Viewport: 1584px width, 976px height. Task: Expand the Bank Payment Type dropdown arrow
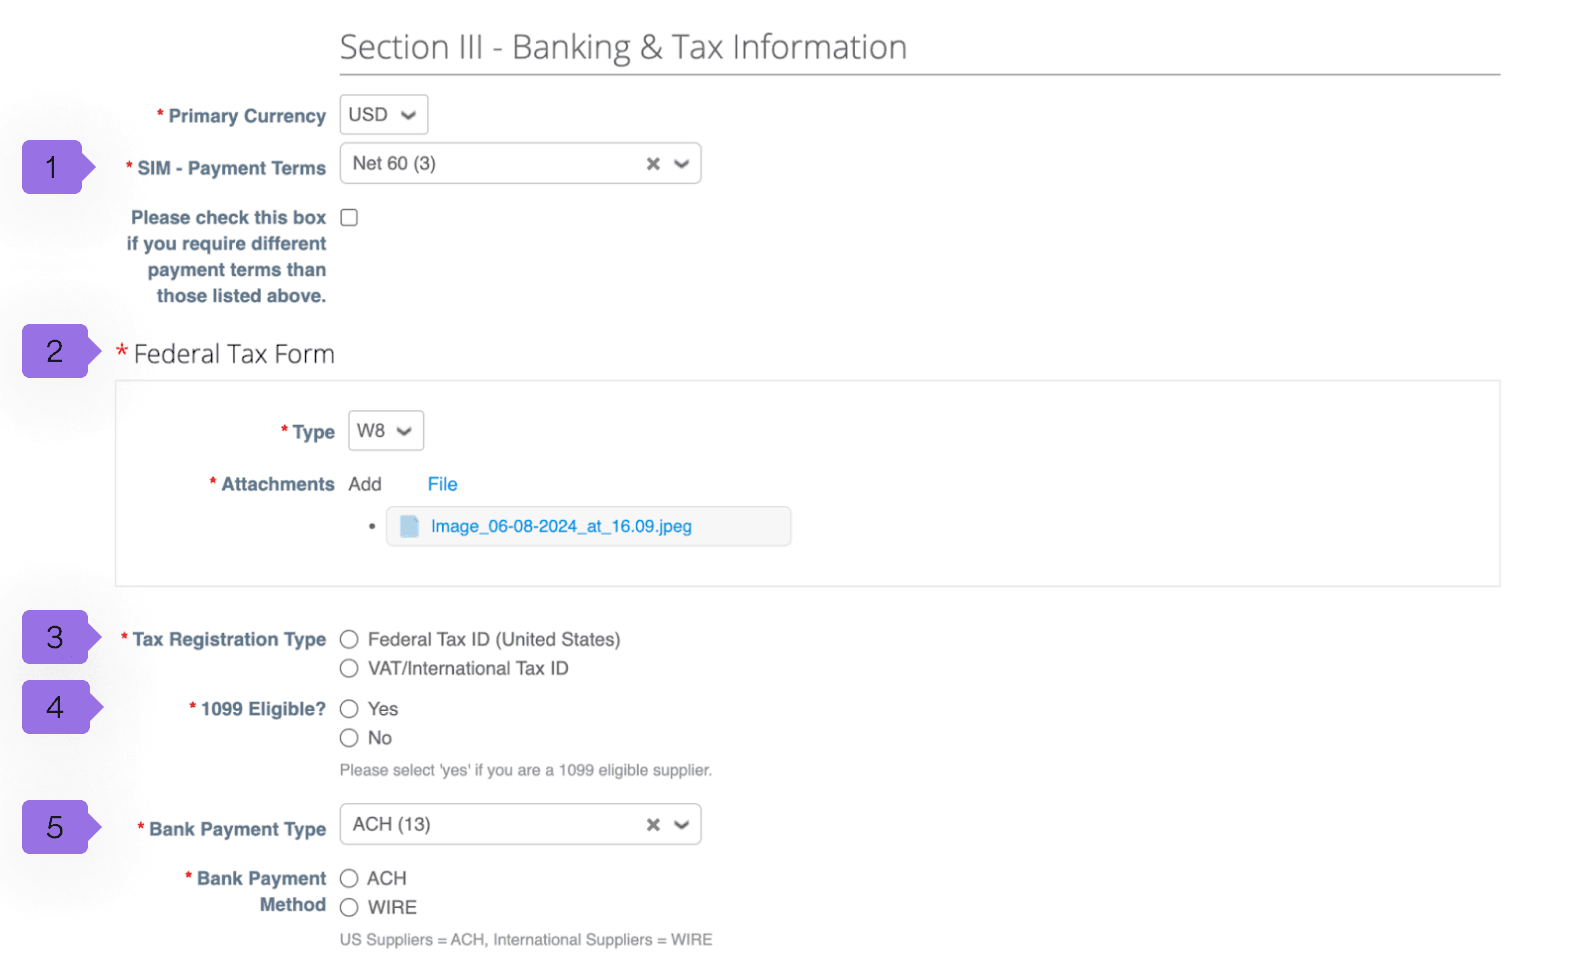[x=682, y=825]
